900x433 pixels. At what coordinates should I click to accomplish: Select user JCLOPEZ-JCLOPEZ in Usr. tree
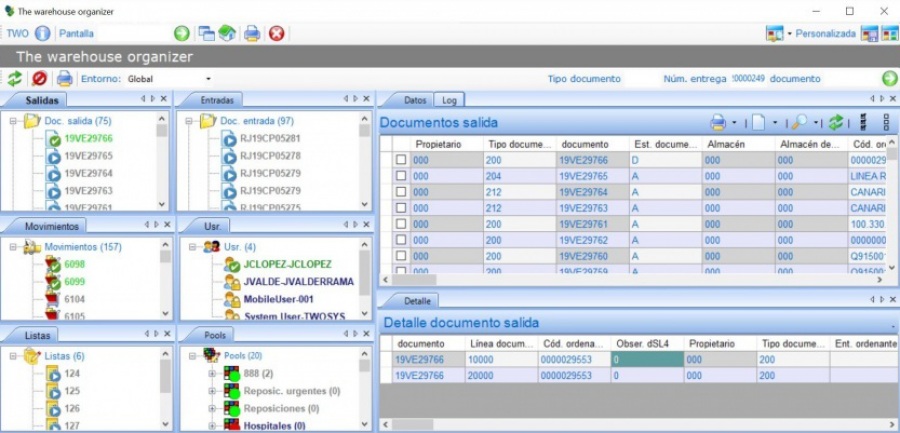tap(287, 264)
